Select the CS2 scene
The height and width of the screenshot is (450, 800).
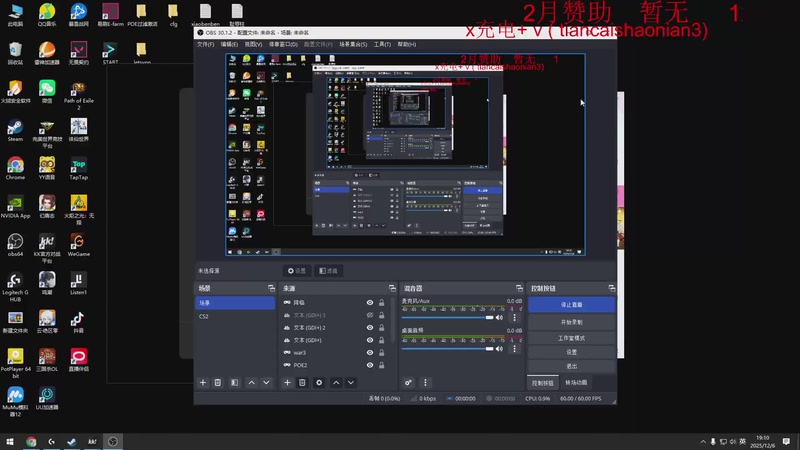(235, 316)
